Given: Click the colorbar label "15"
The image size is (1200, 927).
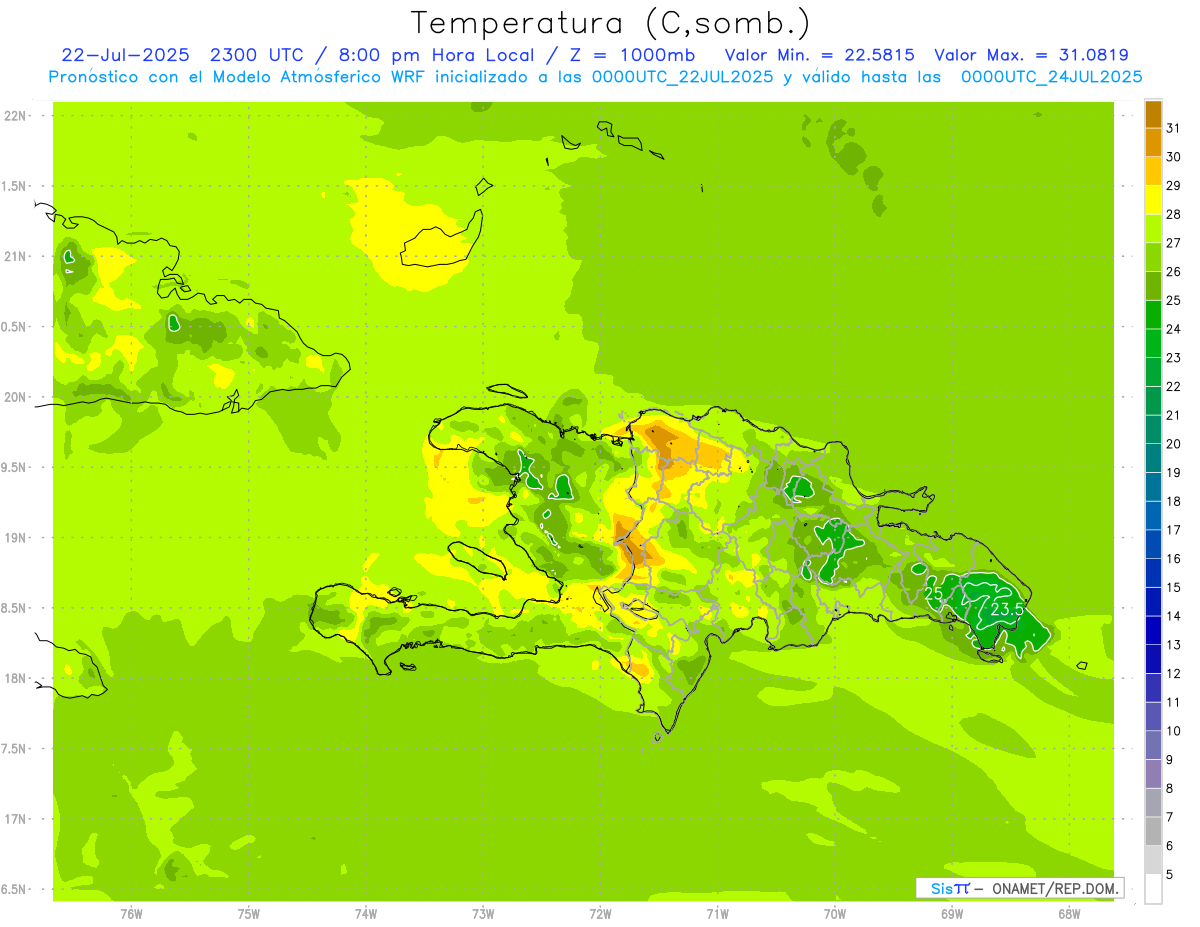Looking at the screenshot, I should pyautogui.click(x=1174, y=587).
